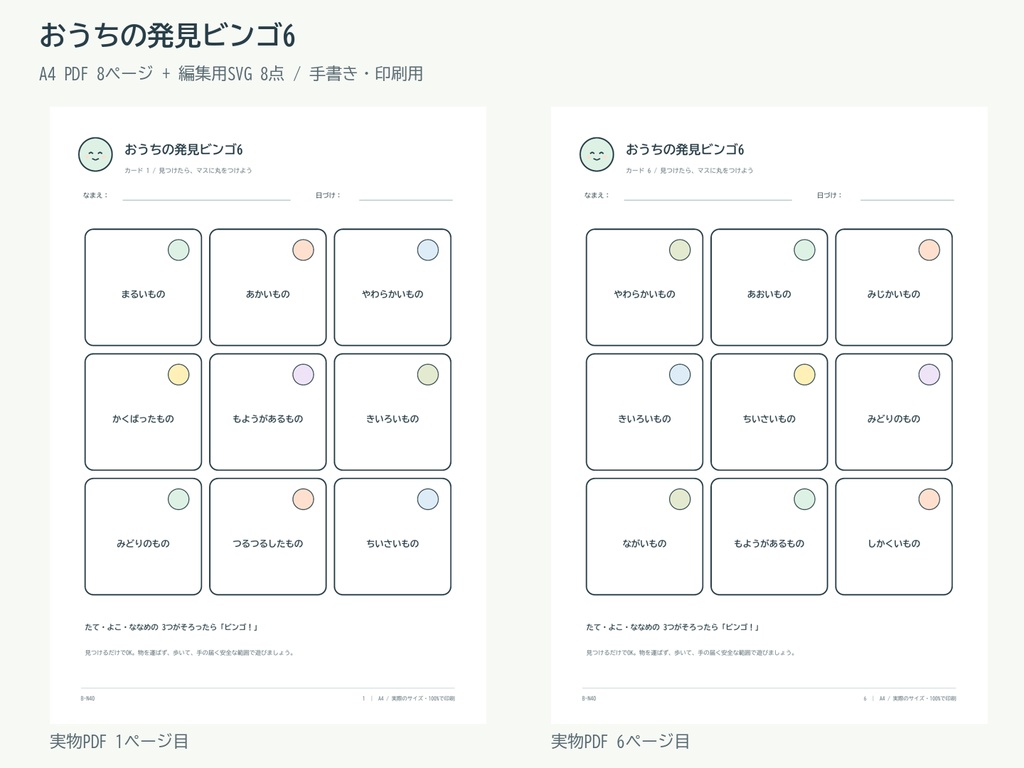Click the safety note under card 6 rules
This screenshot has height=768, width=1024.
click(x=691, y=652)
